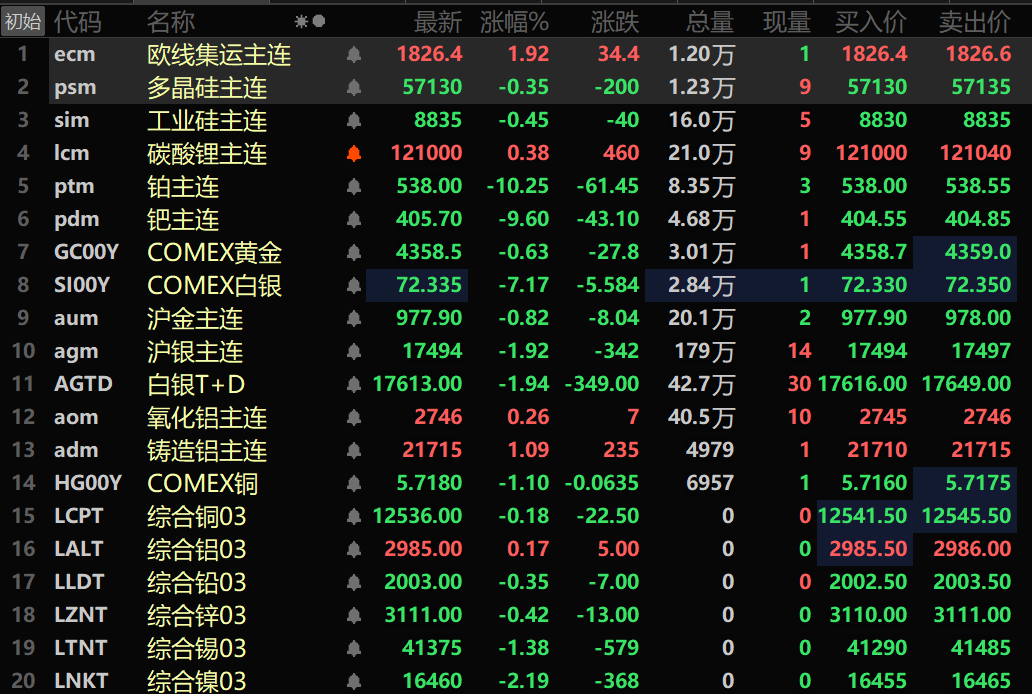
Task: Click the 卖出价 column header
Action: pyautogui.click(x=974, y=21)
